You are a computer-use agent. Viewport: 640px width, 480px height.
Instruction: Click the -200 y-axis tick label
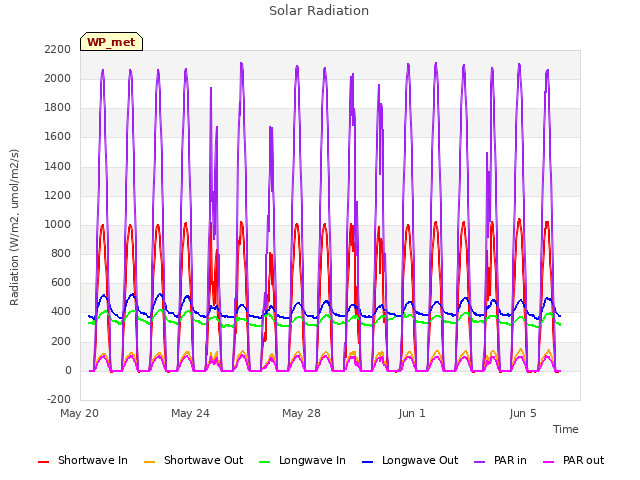(x=59, y=399)
